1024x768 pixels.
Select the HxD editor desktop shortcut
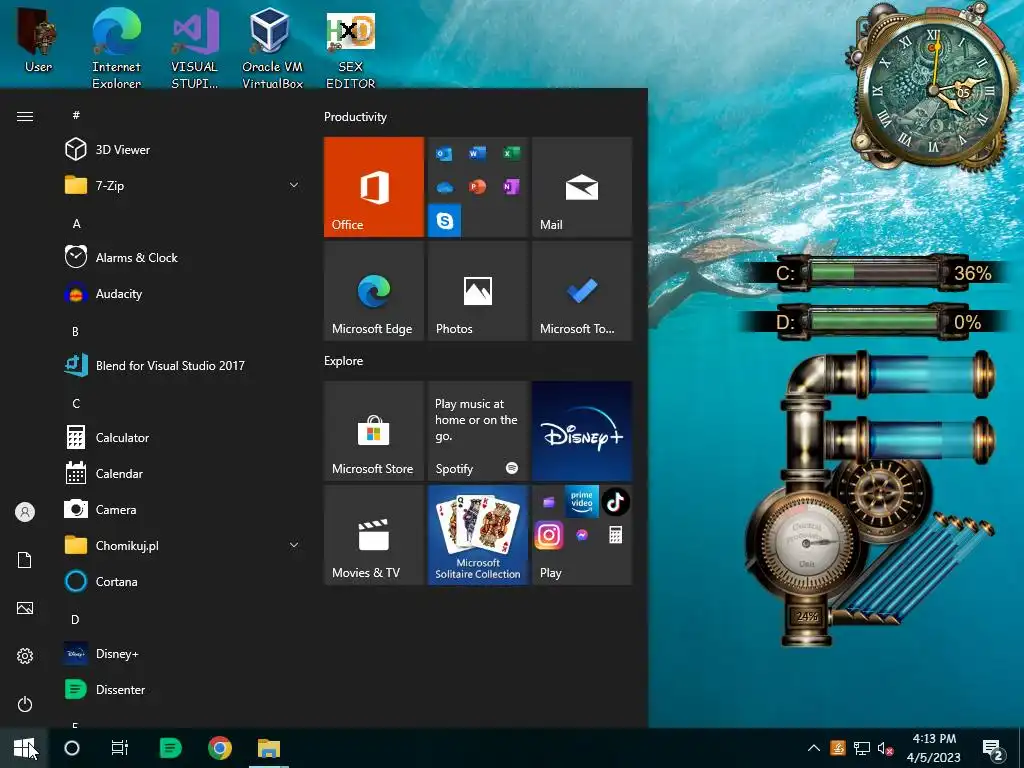tap(351, 50)
